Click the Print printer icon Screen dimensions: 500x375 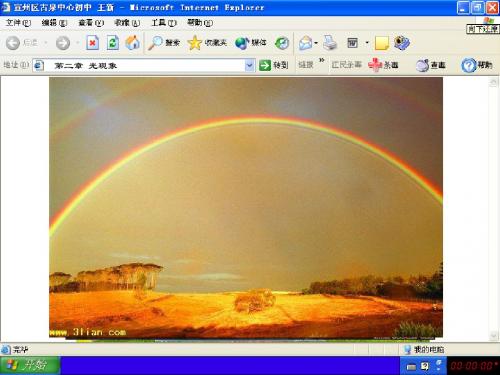point(330,43)
